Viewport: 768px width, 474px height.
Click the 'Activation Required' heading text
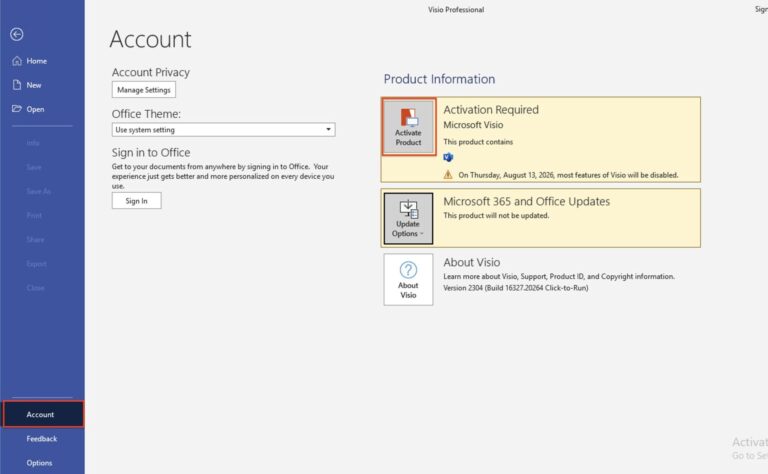coord(491,110)
